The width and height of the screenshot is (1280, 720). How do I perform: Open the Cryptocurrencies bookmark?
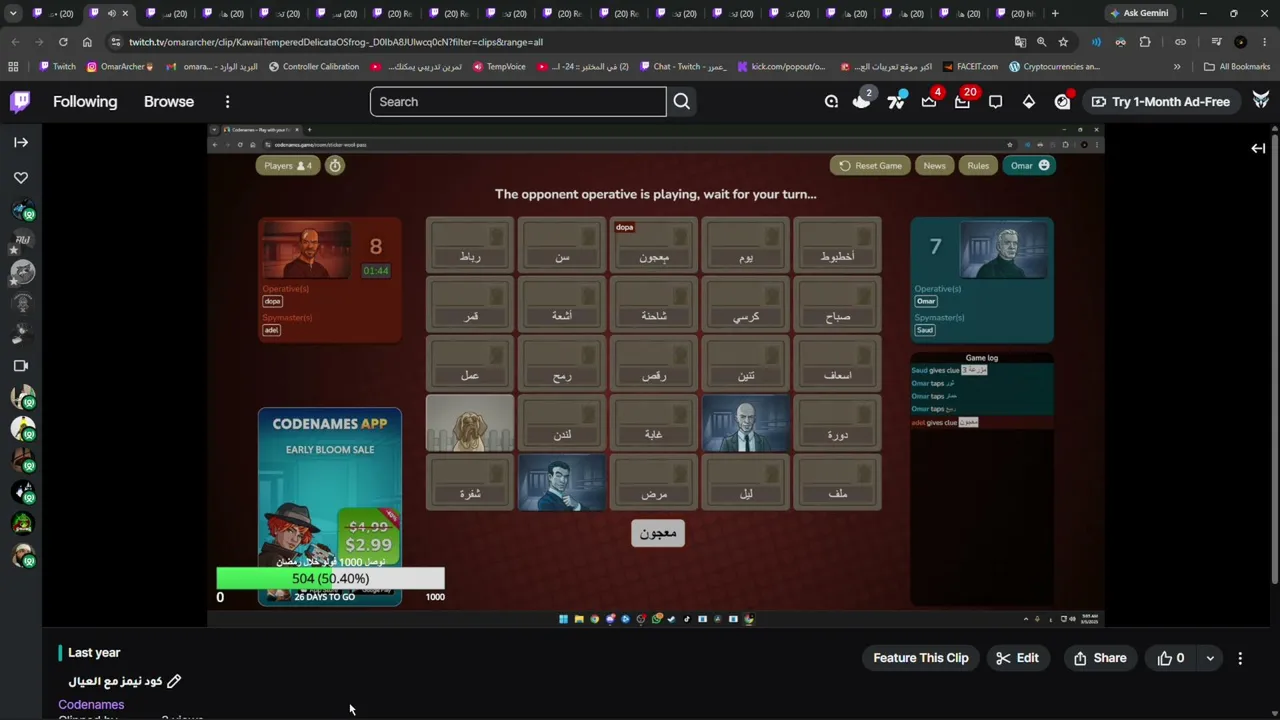[x=1055, y=67]
